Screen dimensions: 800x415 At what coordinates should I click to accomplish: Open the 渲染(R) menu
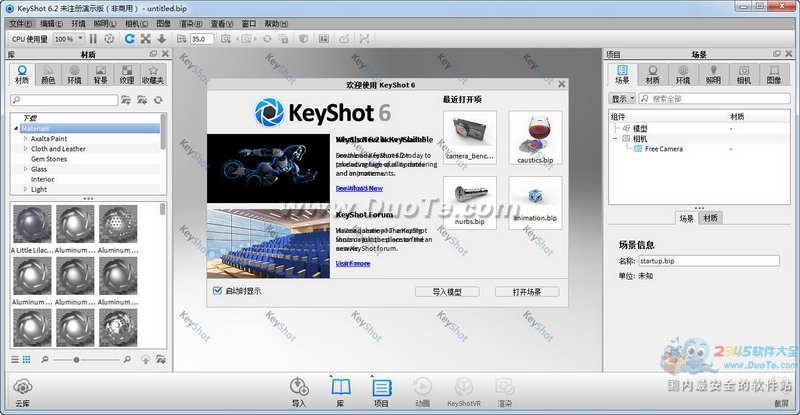191,23
